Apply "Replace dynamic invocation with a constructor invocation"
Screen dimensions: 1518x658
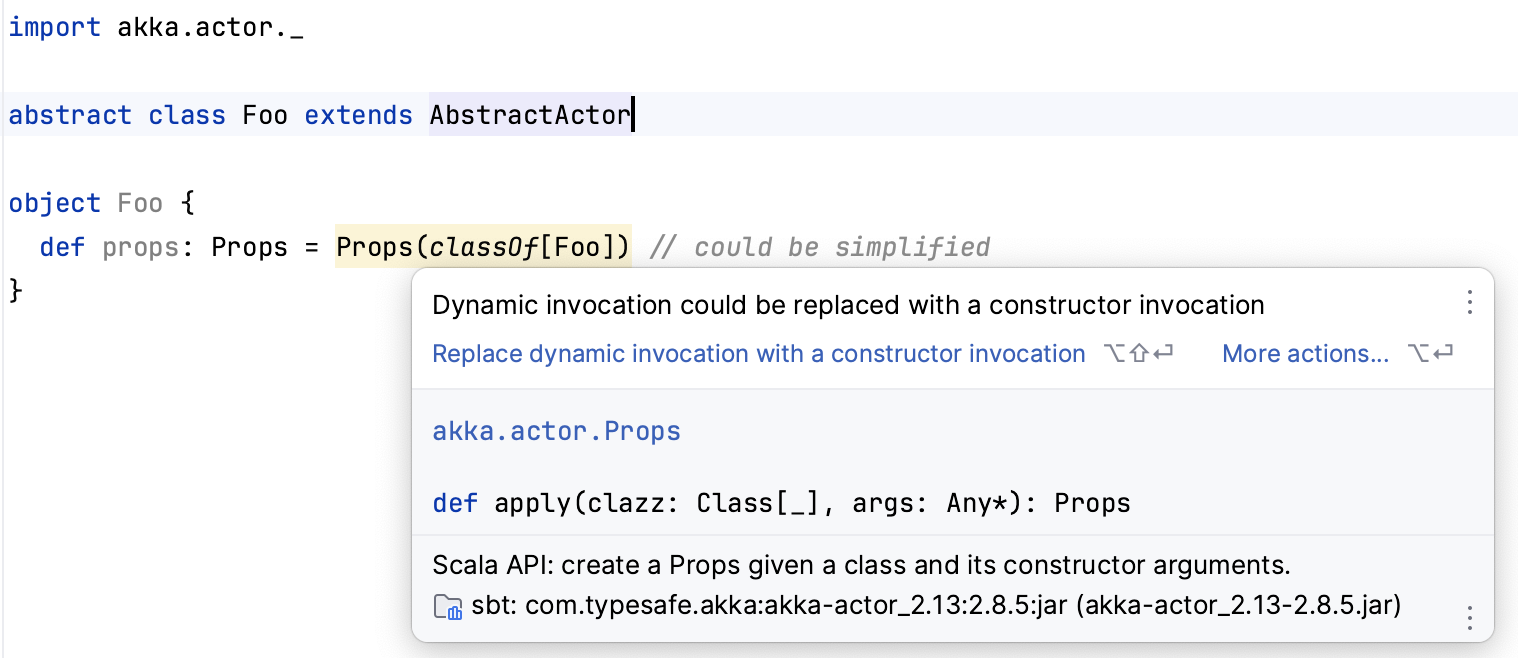(758, 354)
